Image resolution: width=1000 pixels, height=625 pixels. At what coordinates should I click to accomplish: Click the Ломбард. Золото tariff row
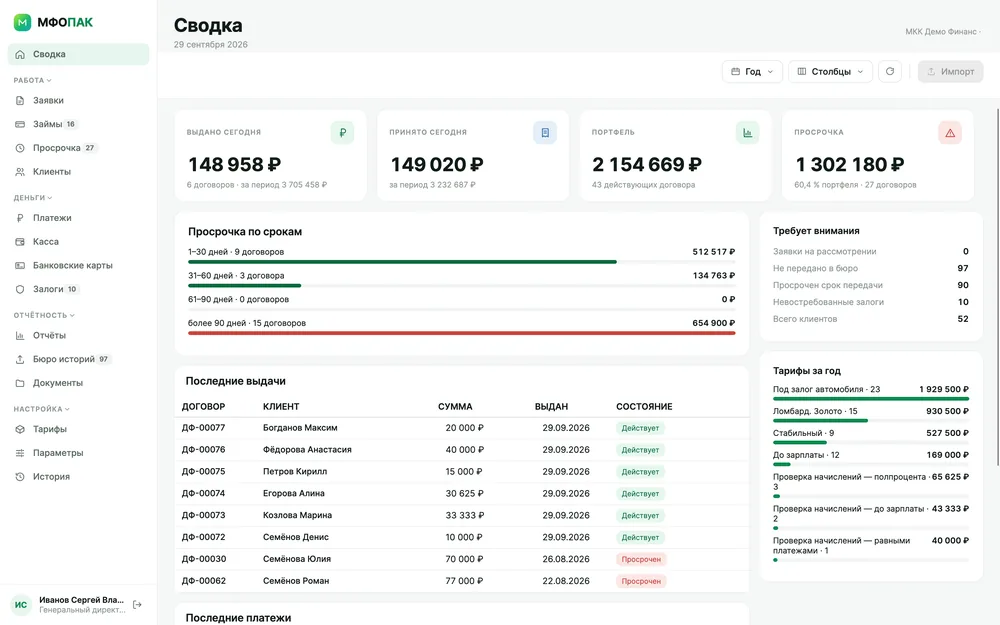(871, 415)
